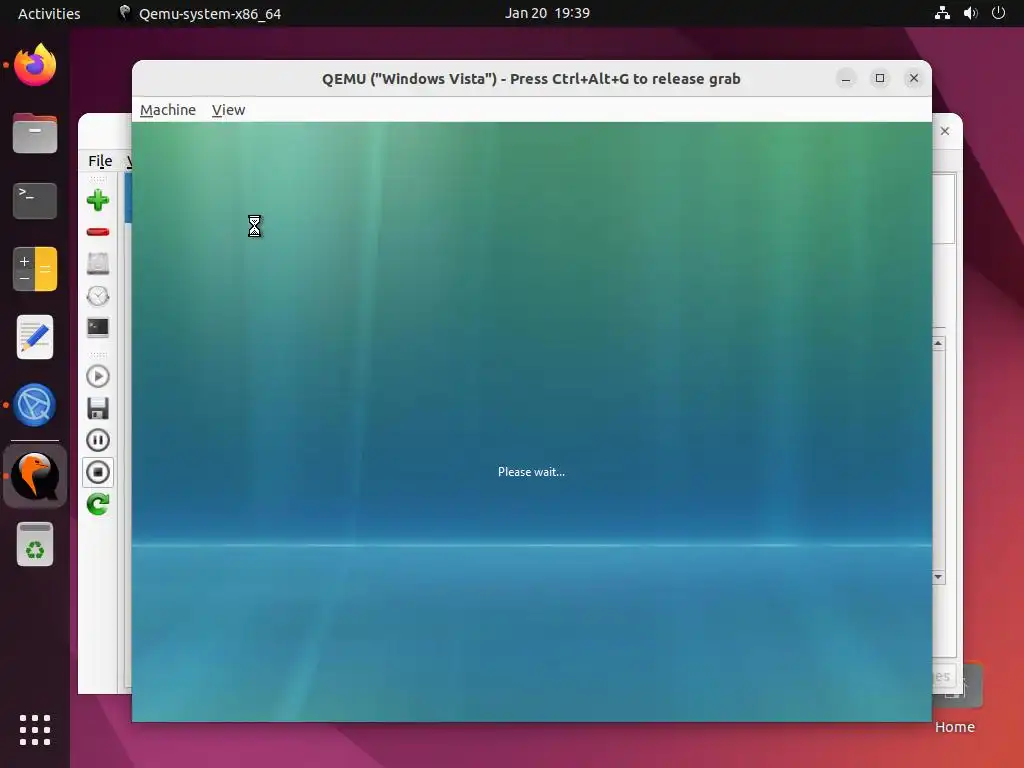Open the Trash from the dock
Screen dimensions: 1024x768
coord(35,544)
